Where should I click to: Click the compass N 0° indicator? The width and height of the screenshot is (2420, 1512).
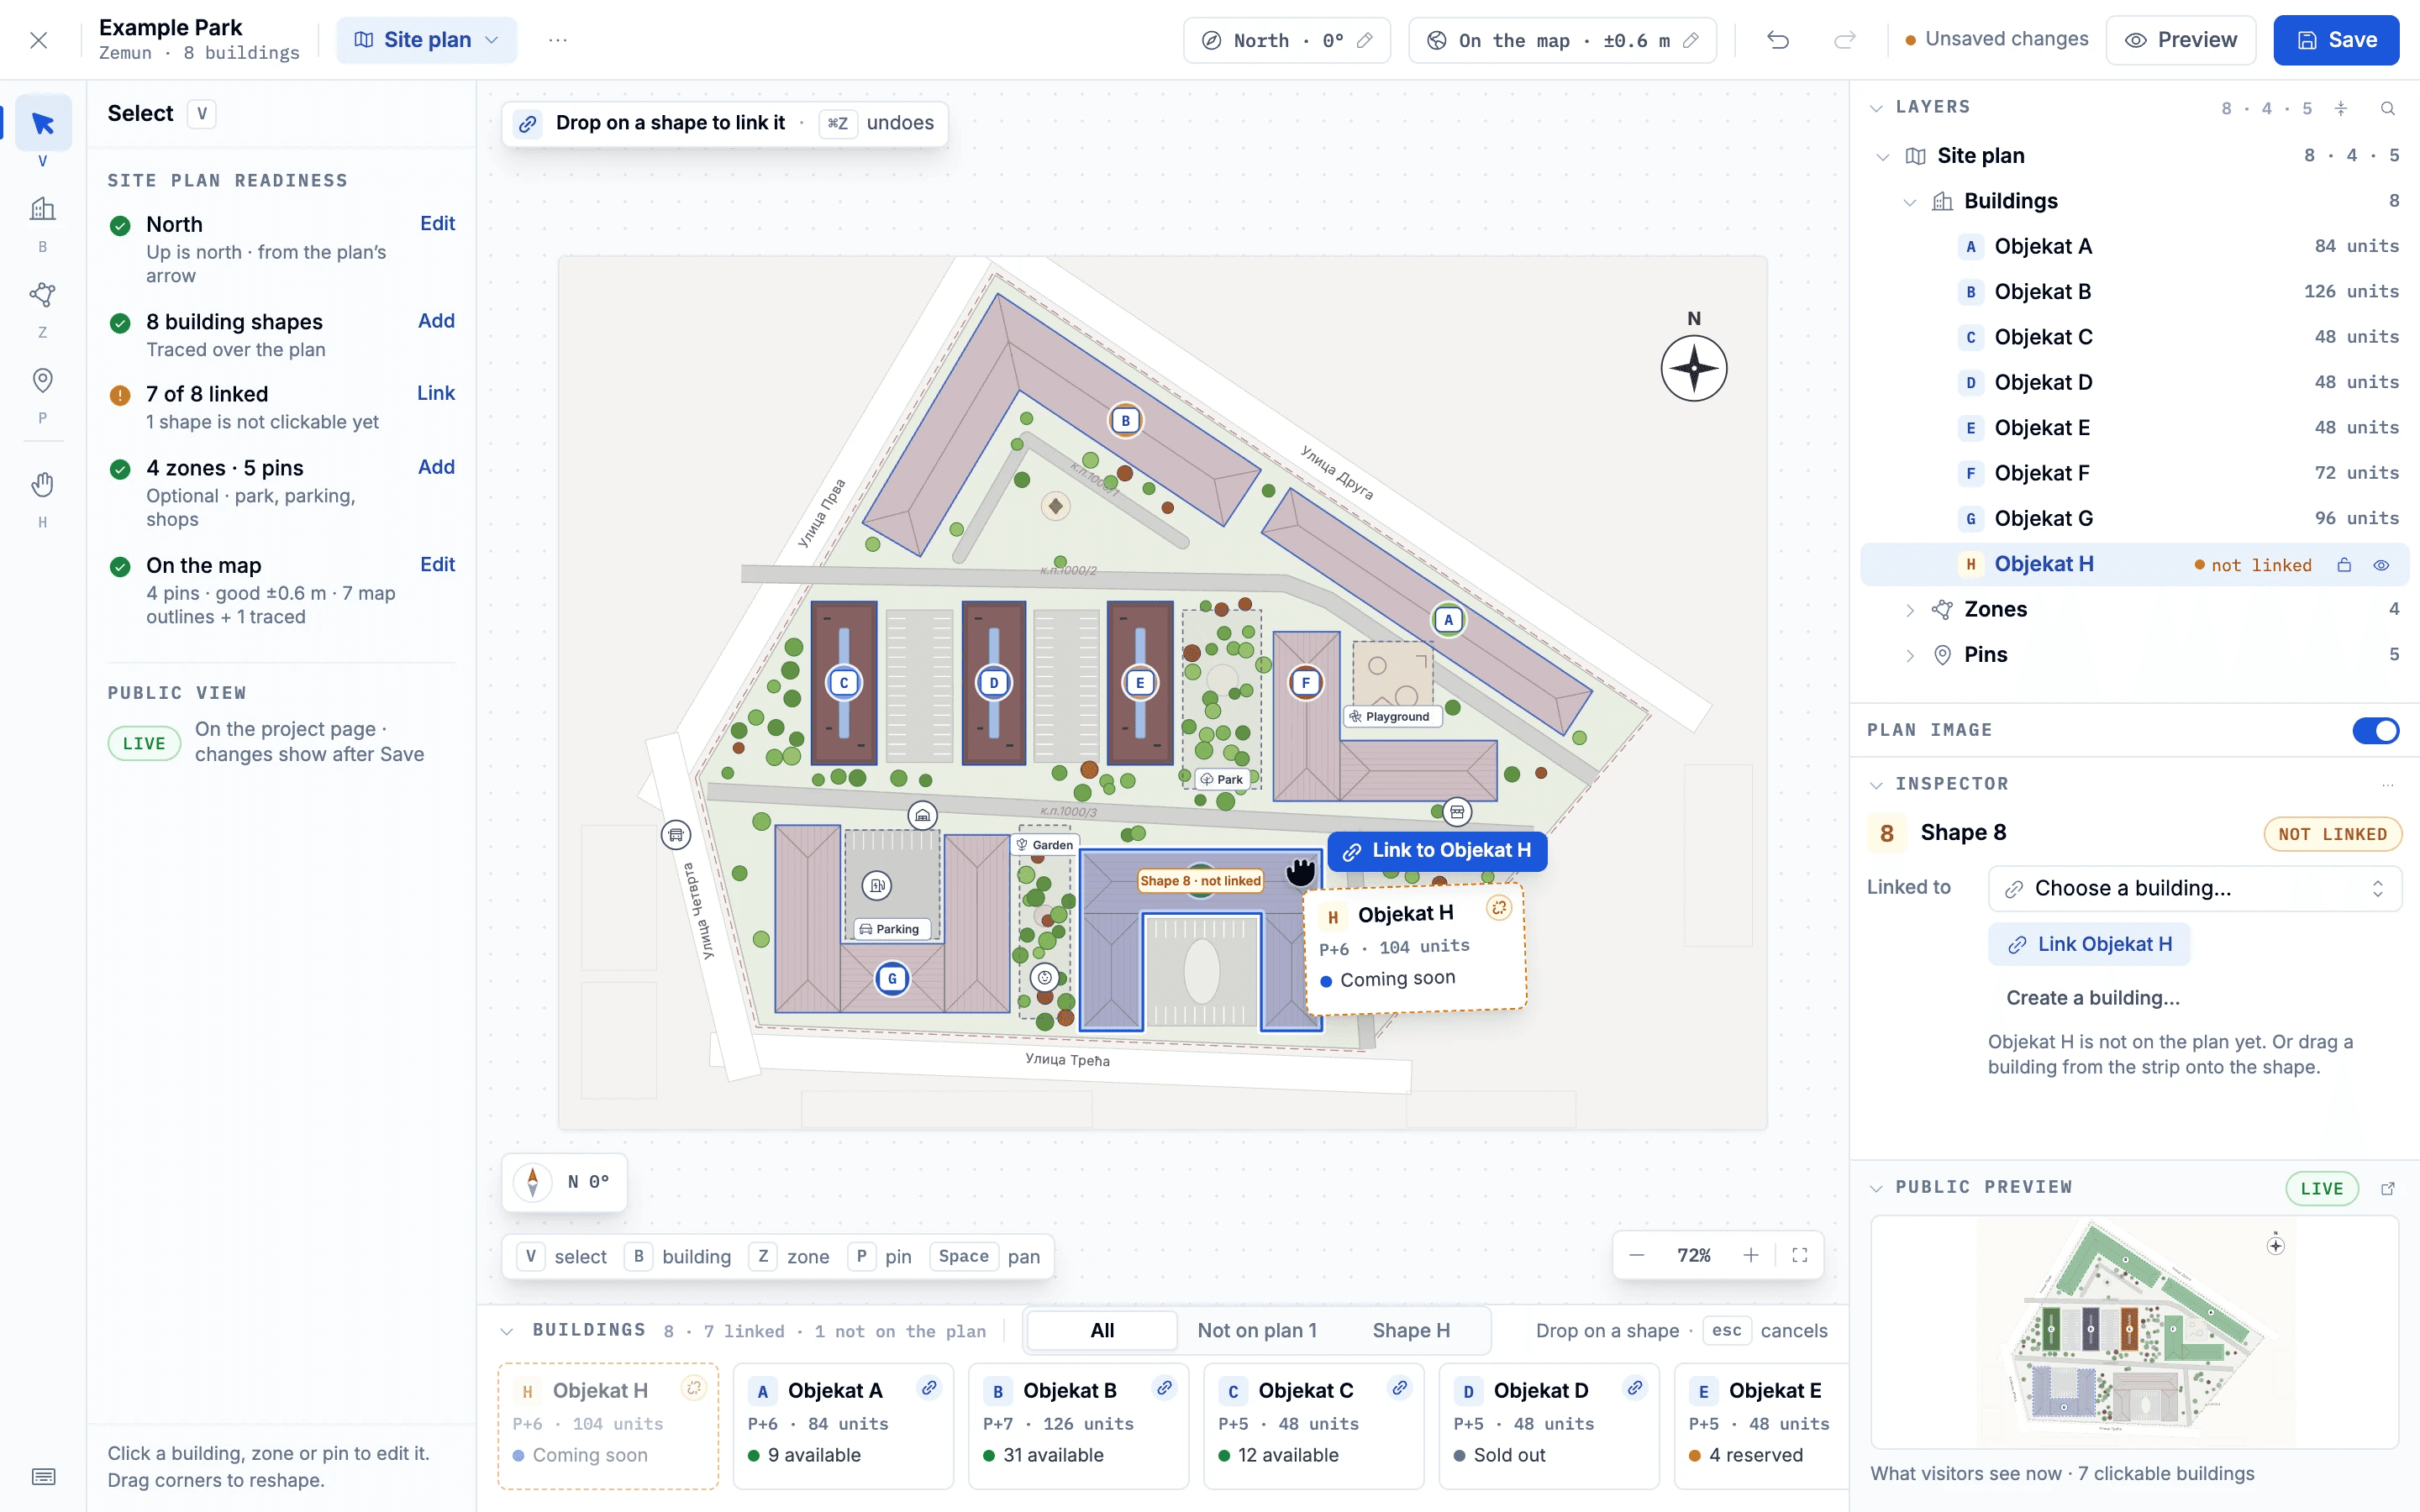[x=564, y=1182]
